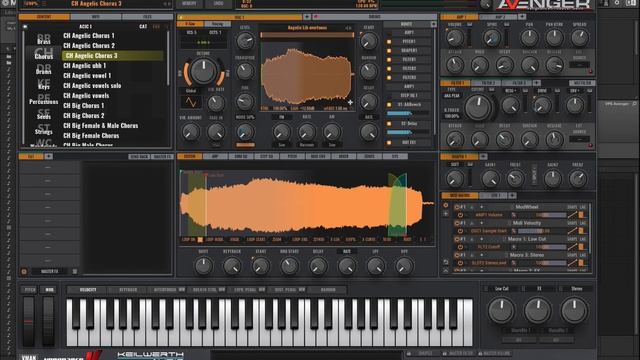Image resolution: width=640 pixels, height=360 pixels.
Task: Click the mod matrix add row plus icon
Action: pyautogui.click(x=446, y=214)
